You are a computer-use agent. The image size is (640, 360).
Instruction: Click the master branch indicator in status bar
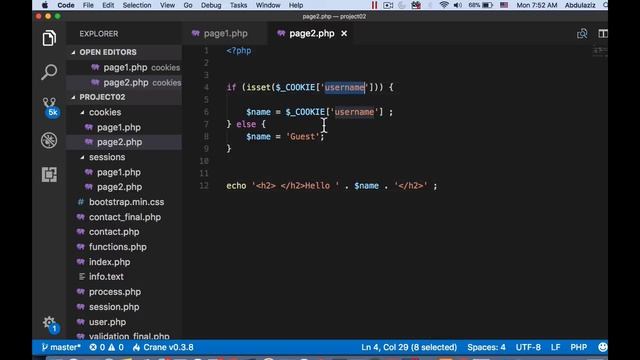61,347
